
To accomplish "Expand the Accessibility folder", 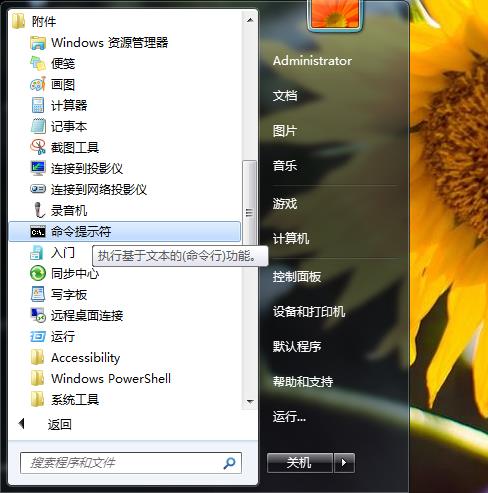I will 76,357.
